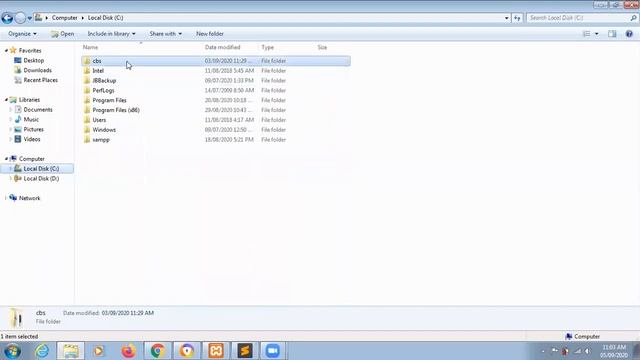The width and height of the screenshot is (640, 360).
Task: Launch Google Chrome from the taskbar
Action: coord(158,351)
